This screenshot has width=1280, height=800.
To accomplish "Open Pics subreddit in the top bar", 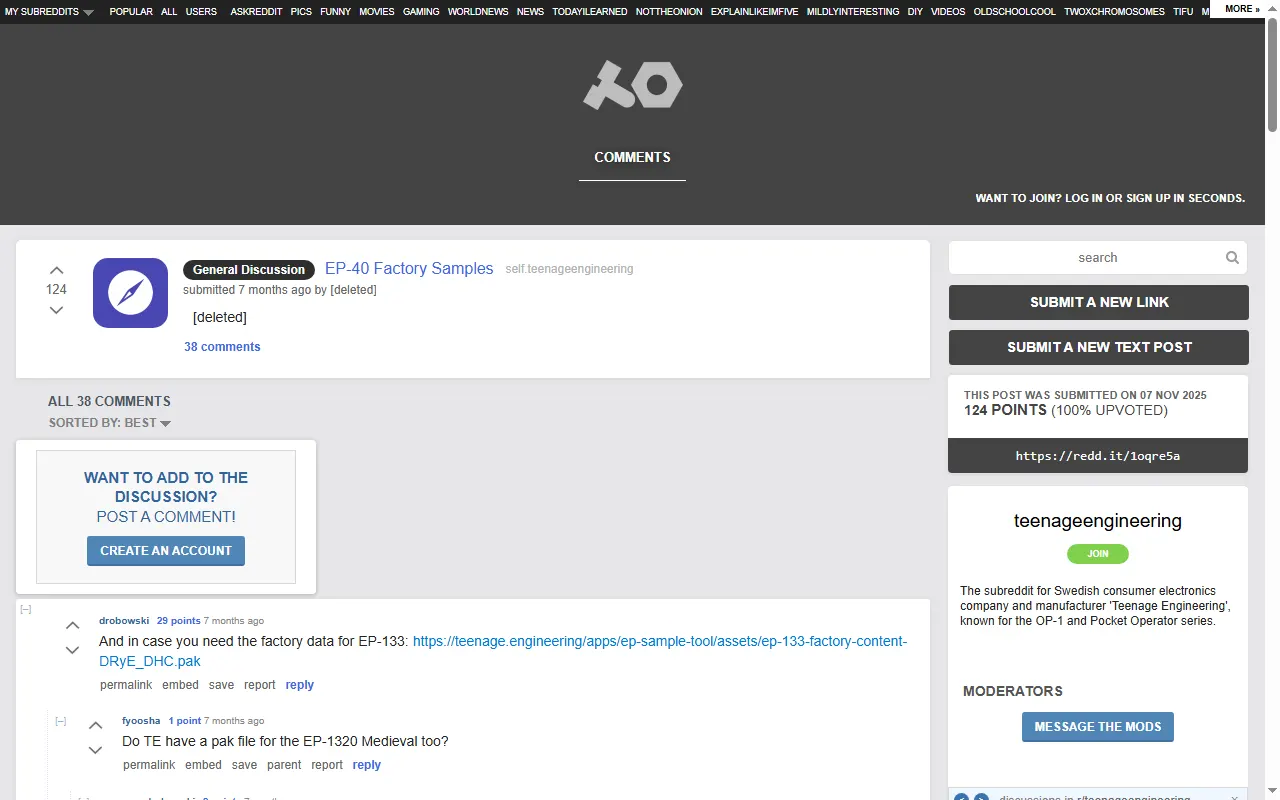I will (301, 12).
